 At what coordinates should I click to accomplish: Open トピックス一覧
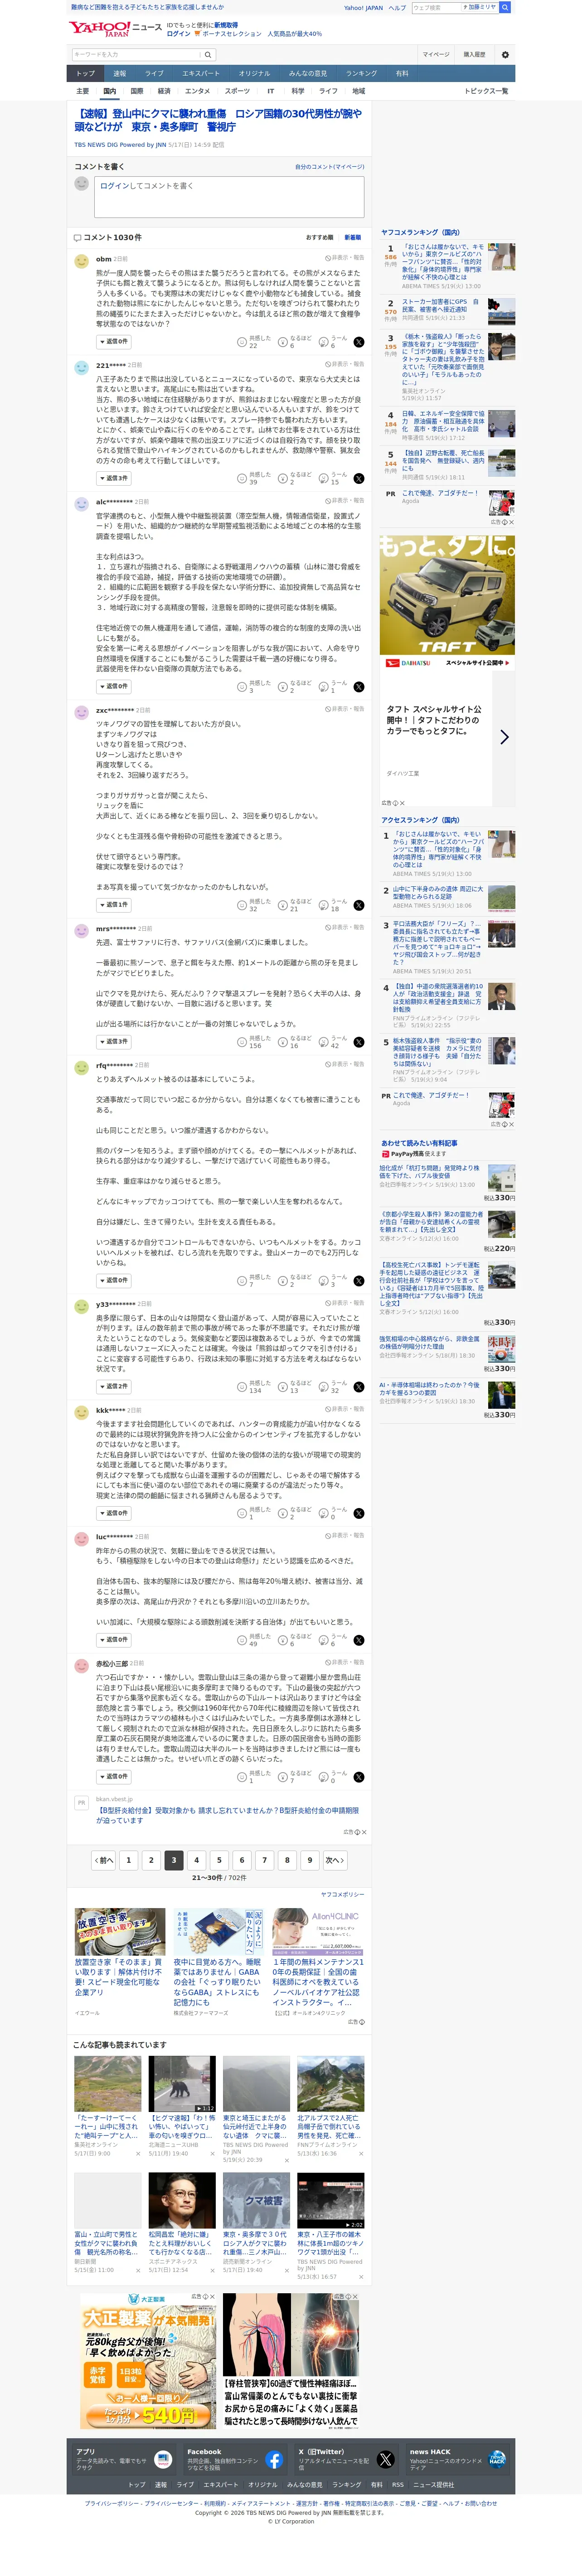pos(486,91)
